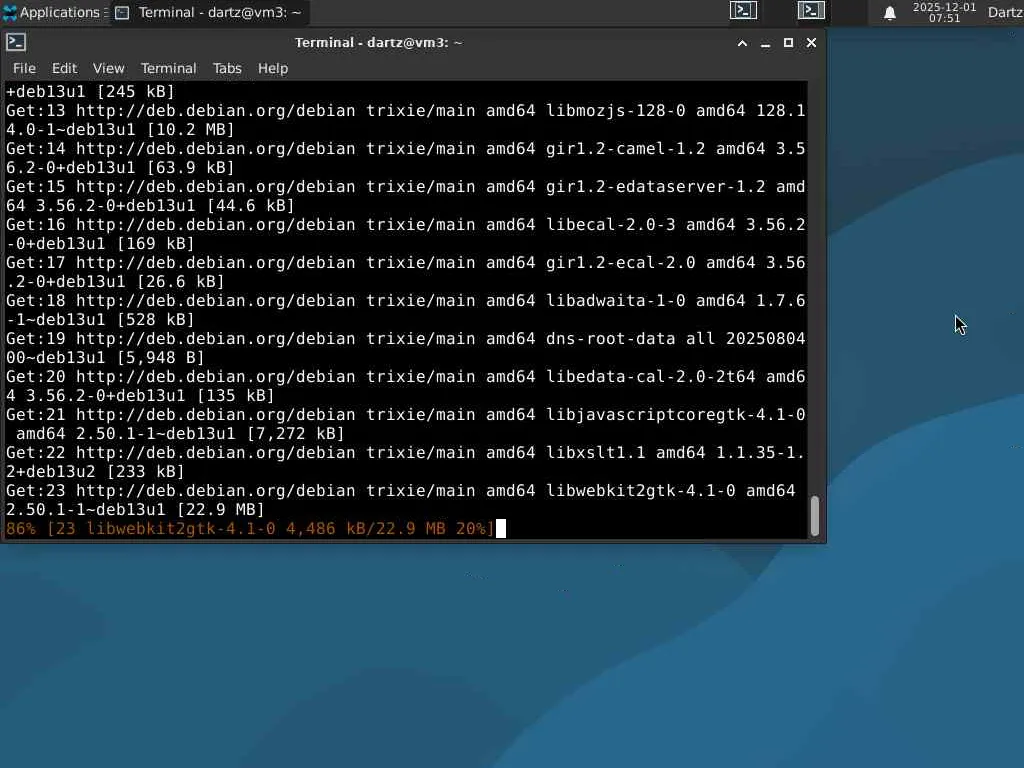Image resolution: width=1024 pixels, height=768 pixels.
Task: Click the download progress line at 86%
Action: click(250, 528)
